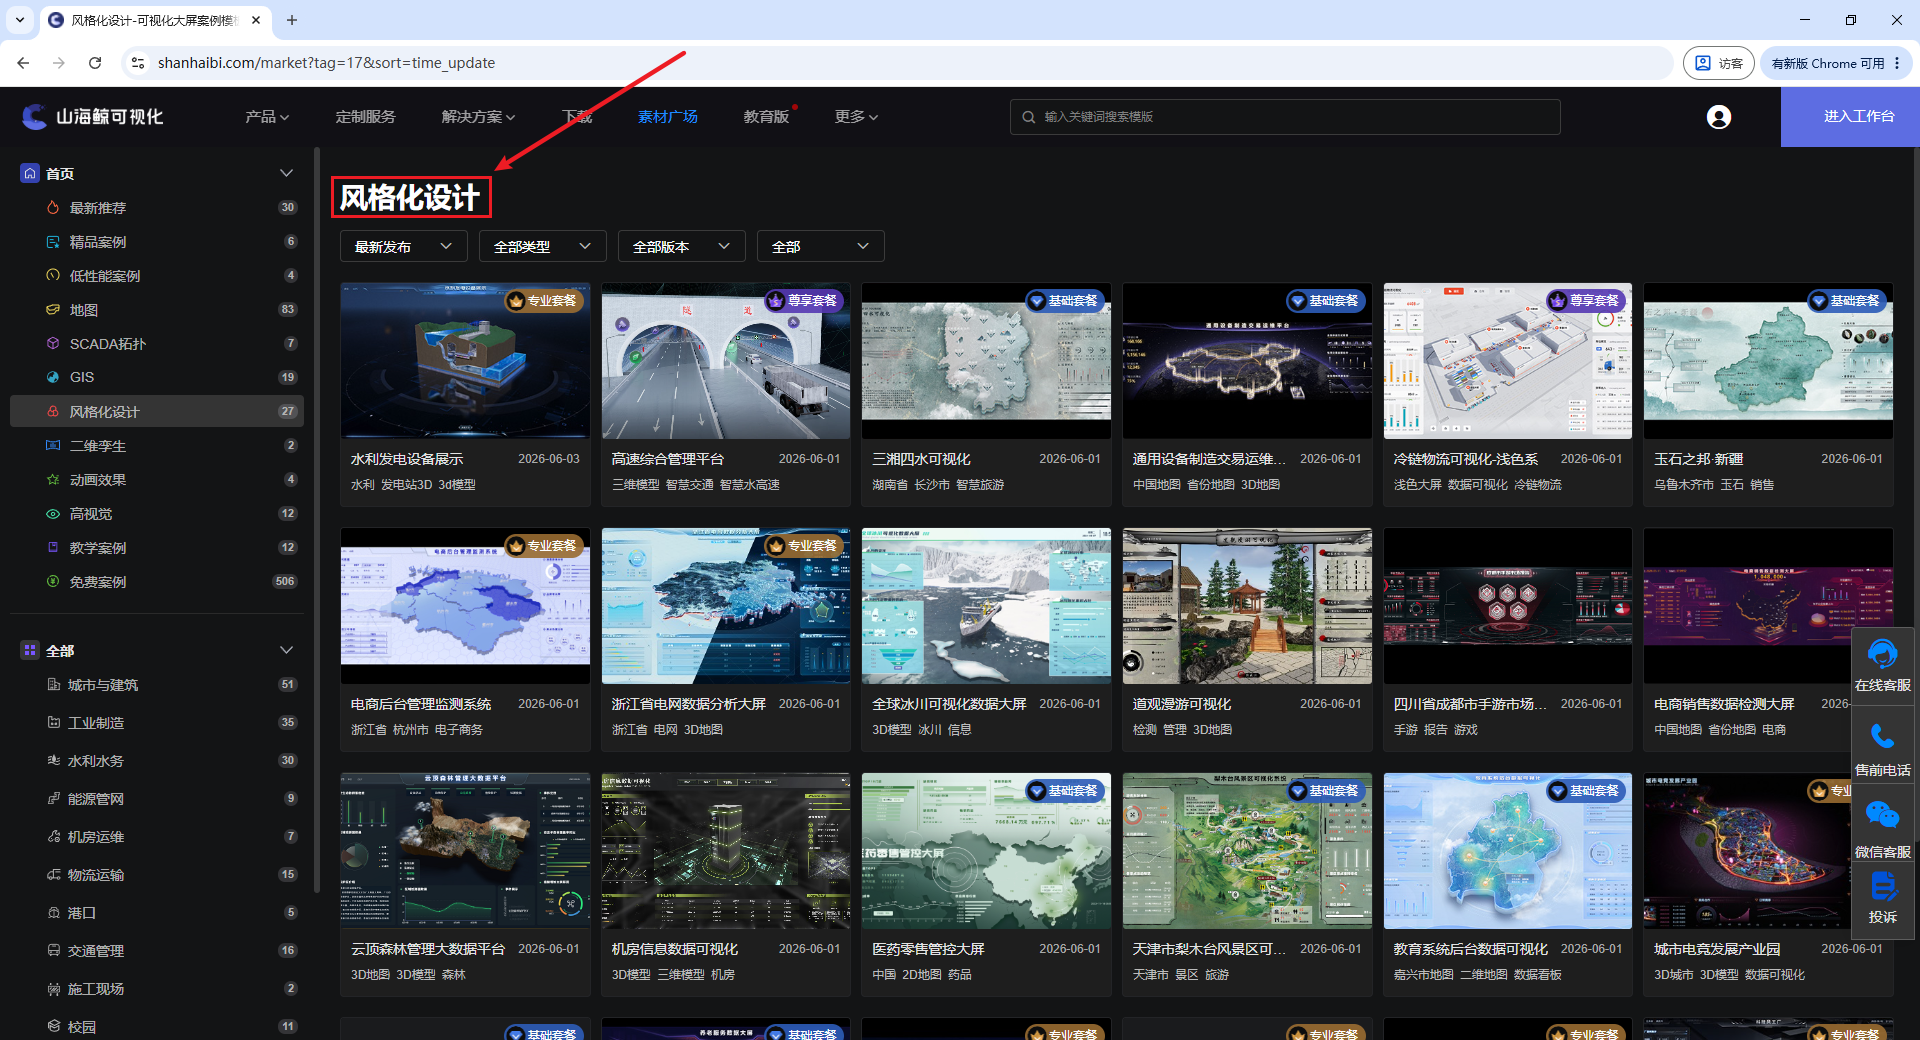The width and height of the screenshot is (1920, 1040).
Task: Select the 风格化设计 sidebar item
Action: [x=157, y=411]
